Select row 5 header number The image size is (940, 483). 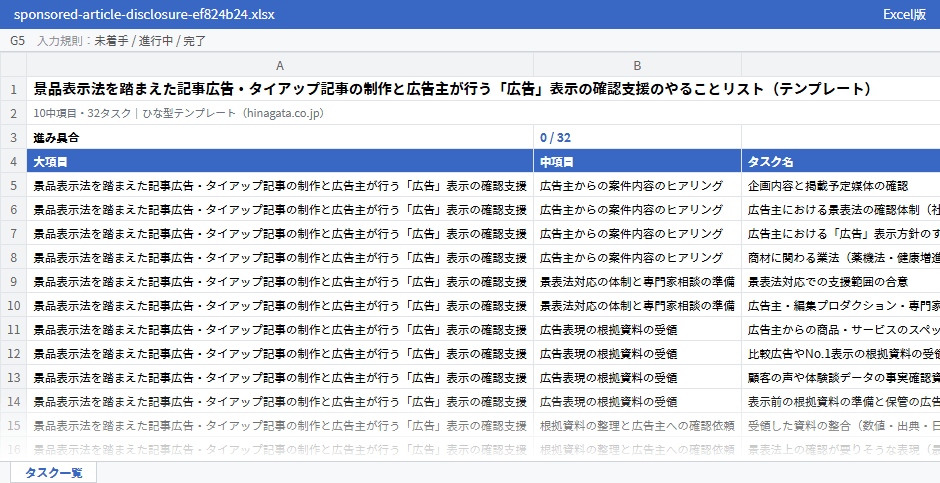coord(13,185)
